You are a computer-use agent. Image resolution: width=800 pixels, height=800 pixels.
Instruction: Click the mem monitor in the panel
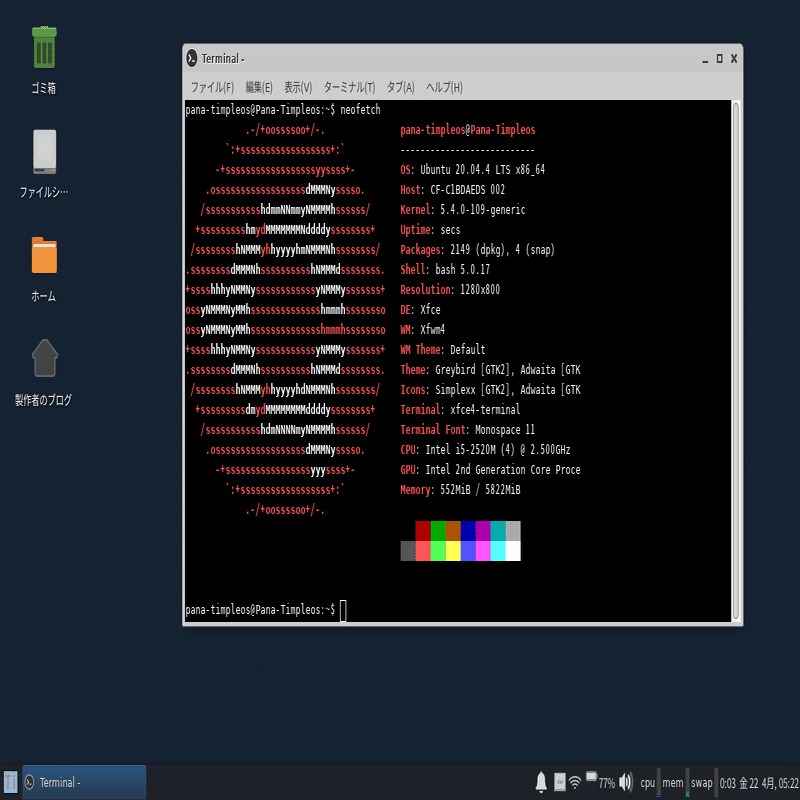(x=676, y=782)
